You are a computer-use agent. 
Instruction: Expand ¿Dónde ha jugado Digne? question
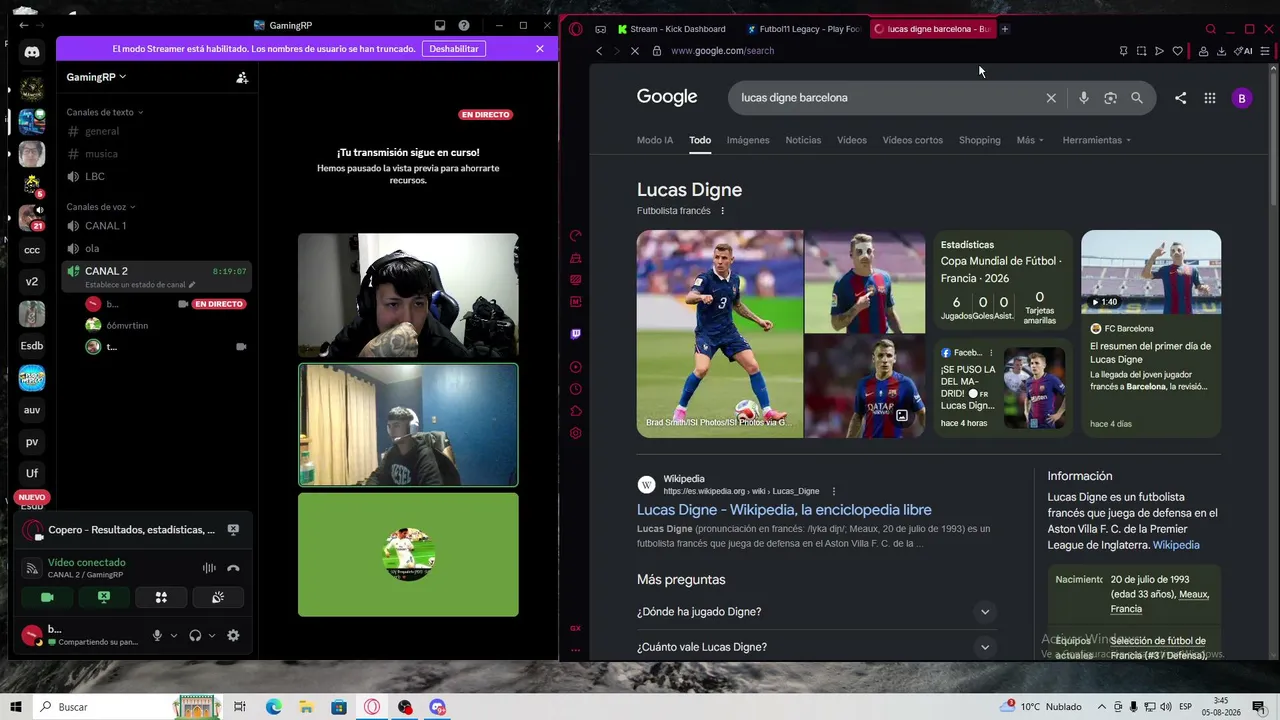817,612
